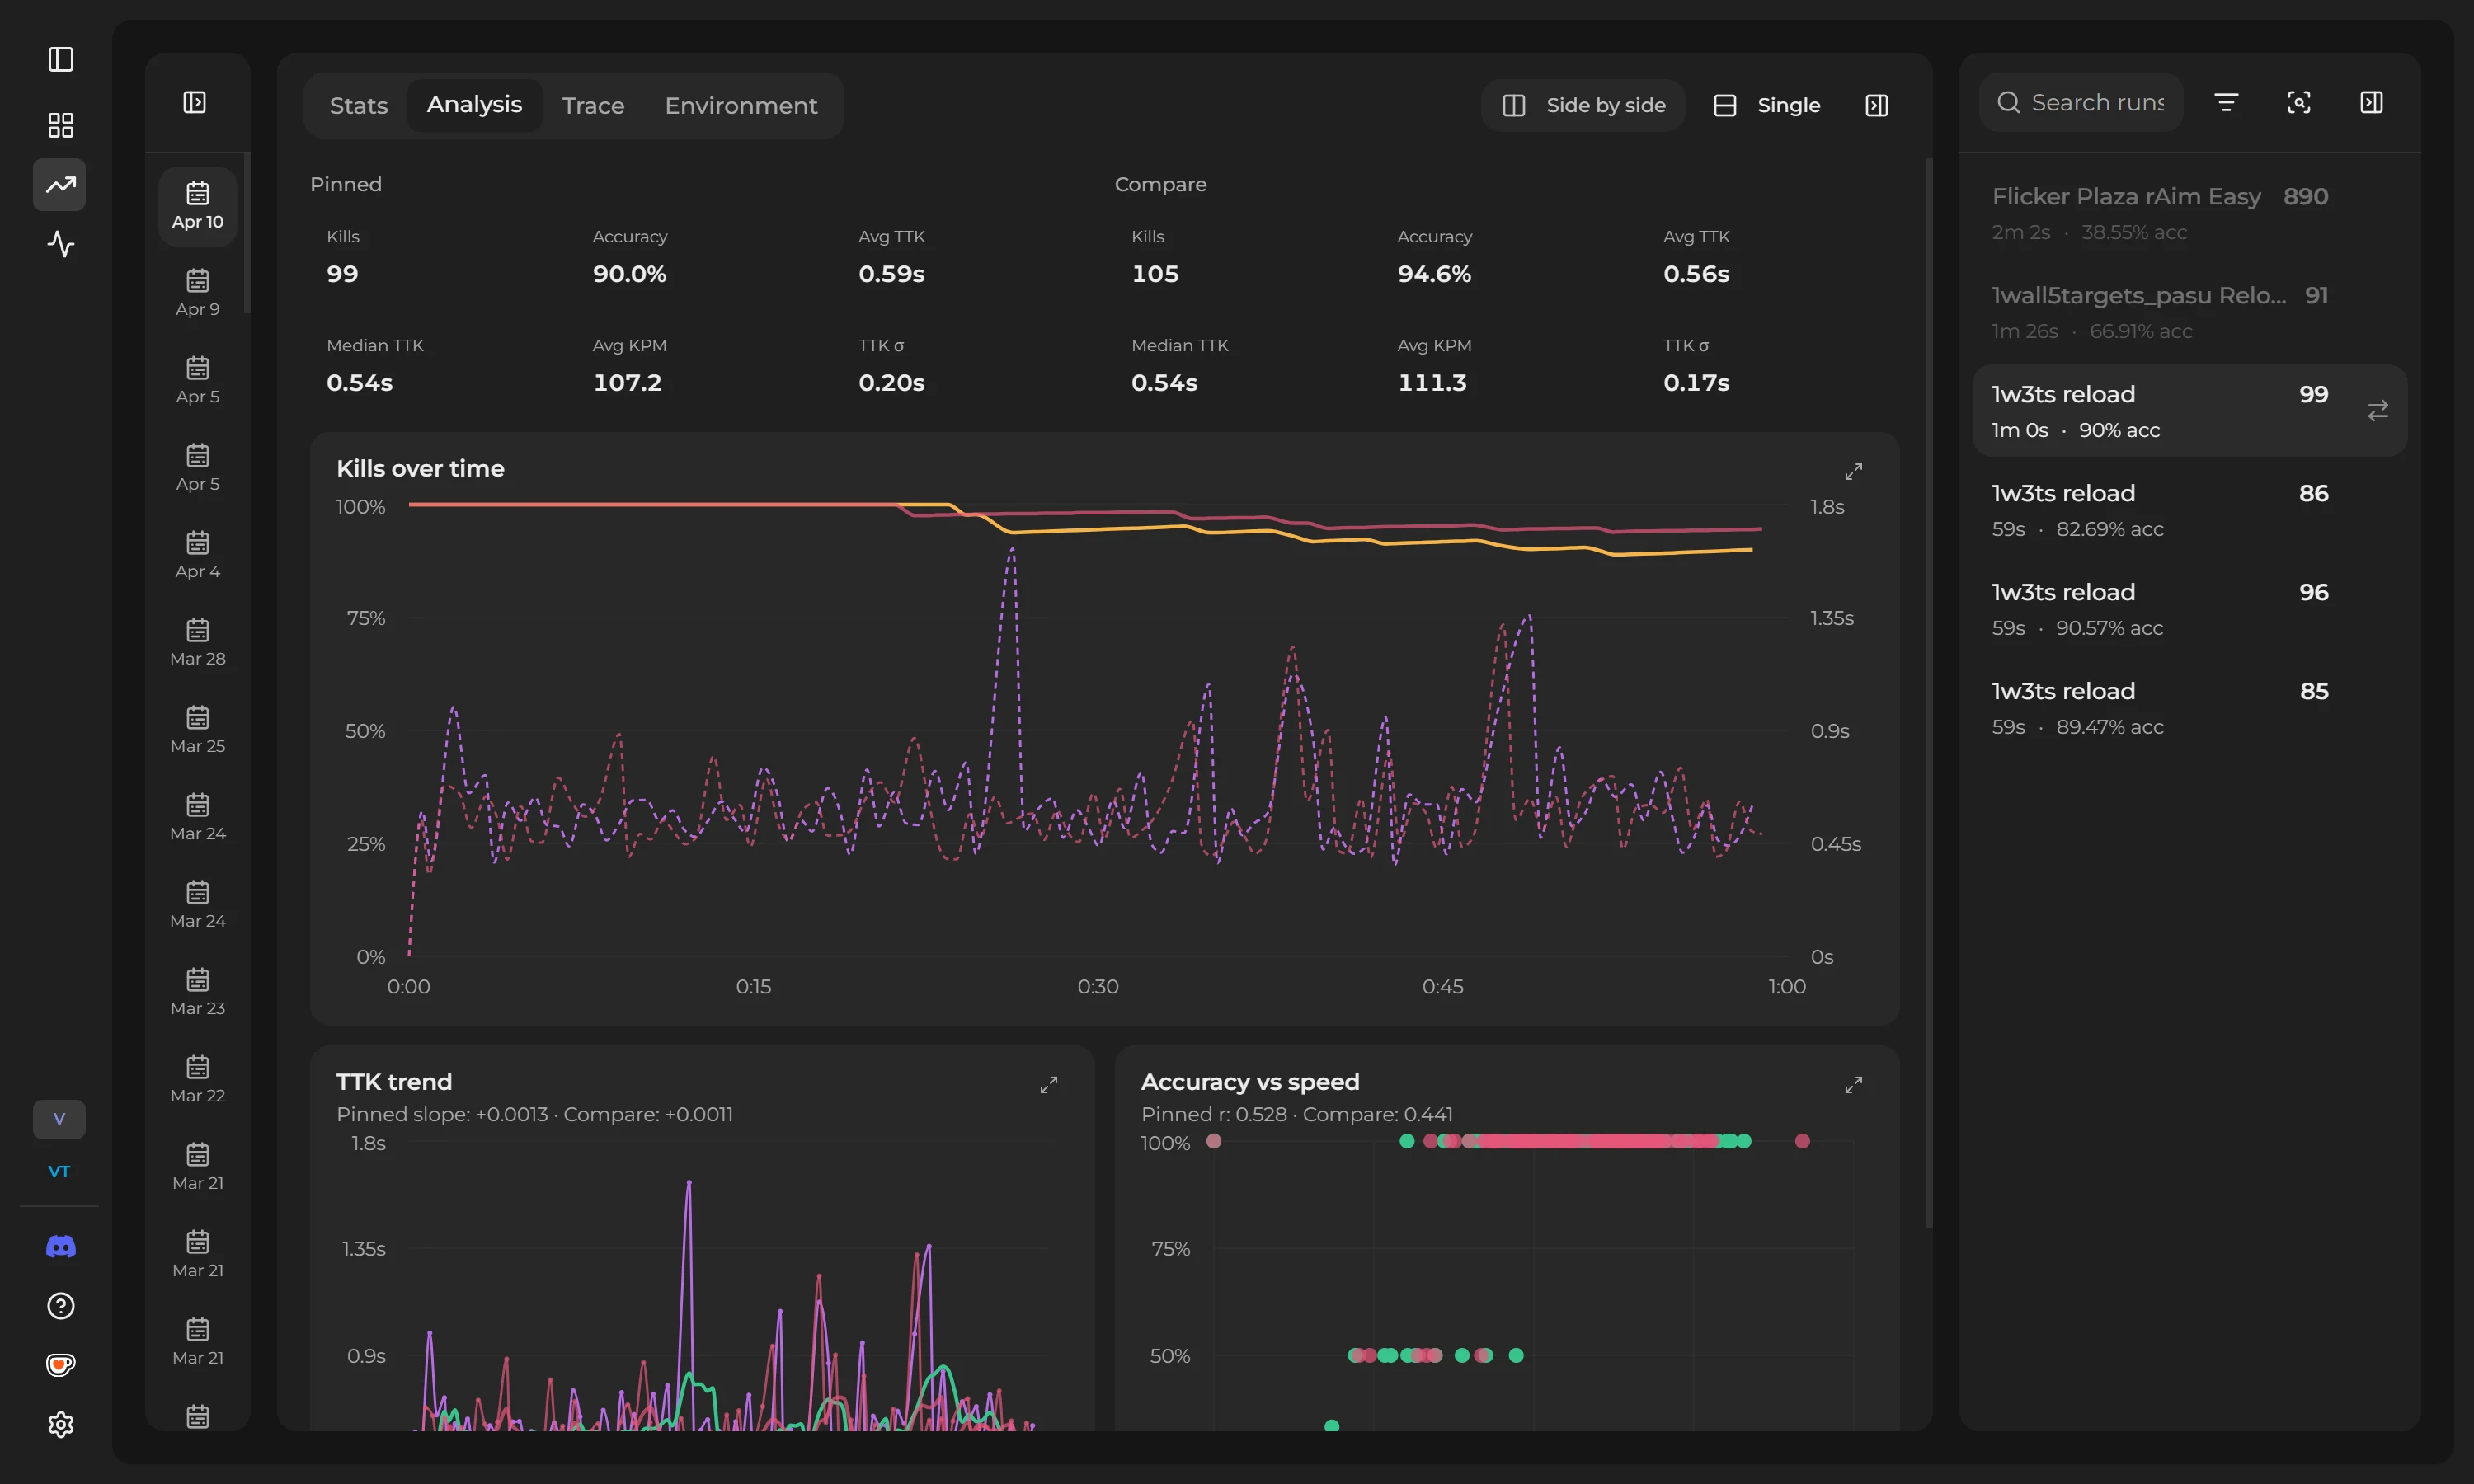
Task: Select the Analysis tab
Action: pyautogui.click(x=474, y=105)
